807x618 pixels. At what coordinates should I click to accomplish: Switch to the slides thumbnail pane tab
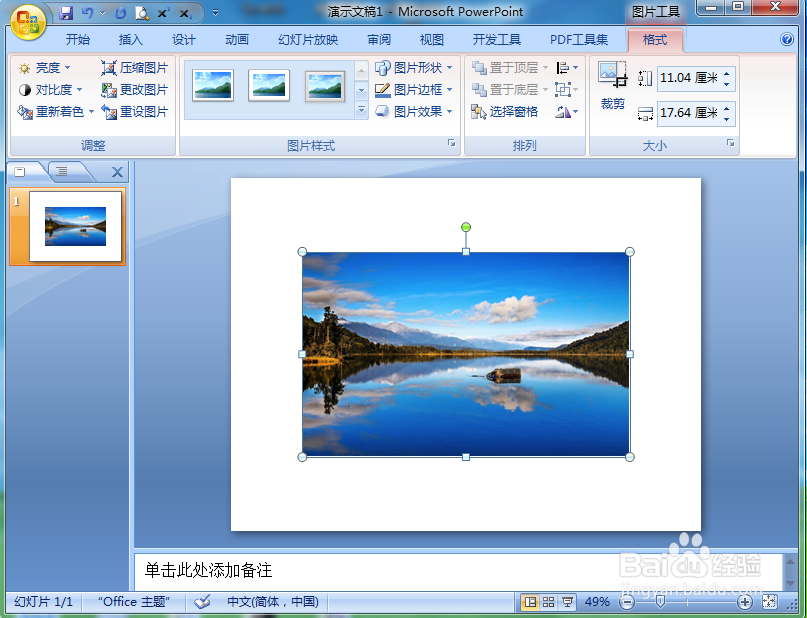coord(20,172)
